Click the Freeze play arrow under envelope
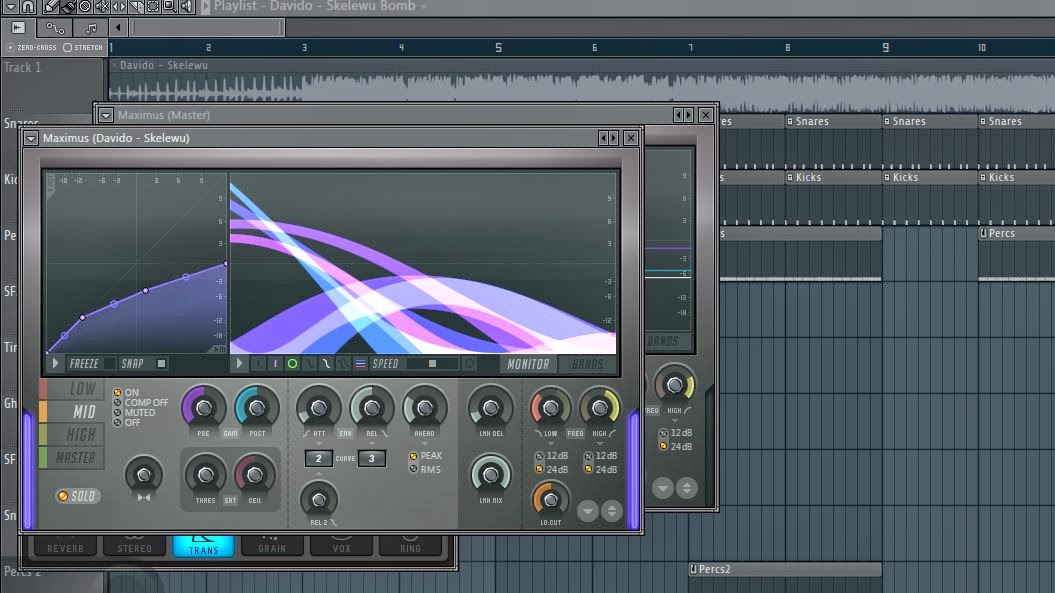This screenshot has width=1055, height=593. [x=55, y=363]
